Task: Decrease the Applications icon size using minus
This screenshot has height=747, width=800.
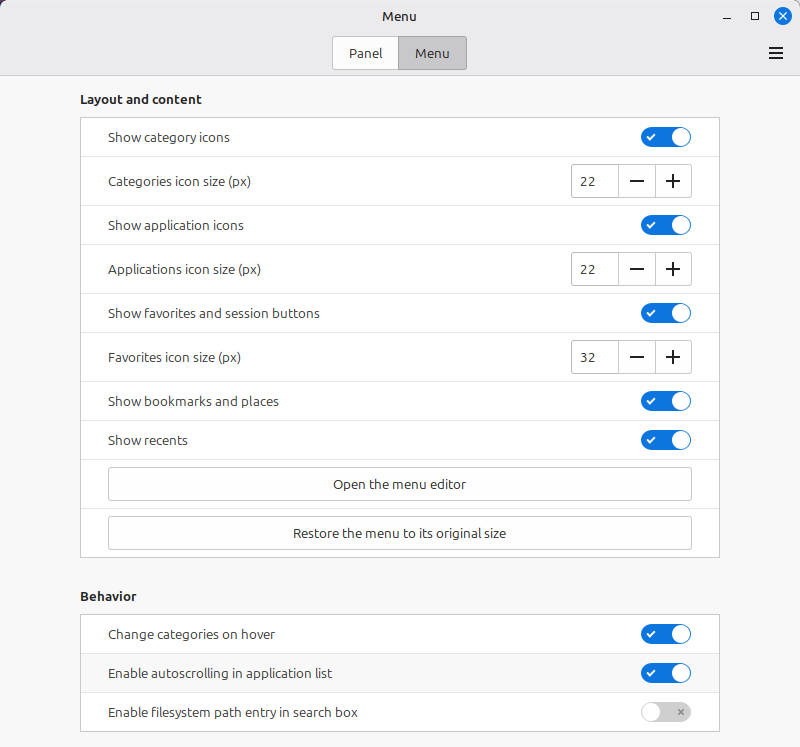Action: [x=637, y=269]
